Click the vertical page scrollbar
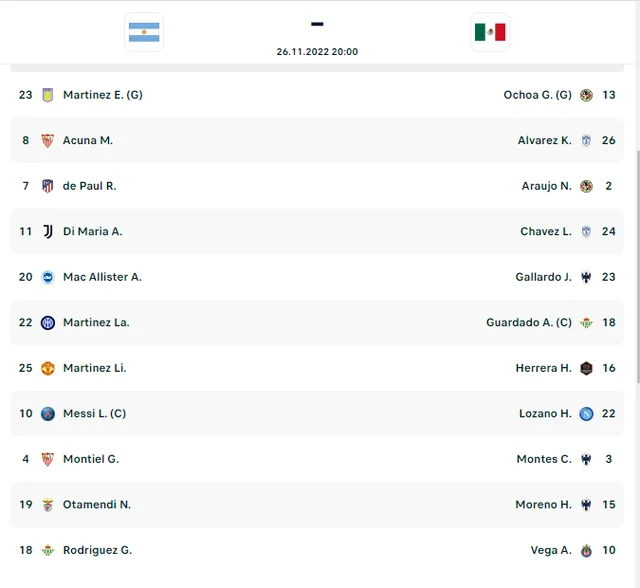Image resolution: width=640 pixels, height=588 pixels. pyautogui.click(x=638, y=267)
